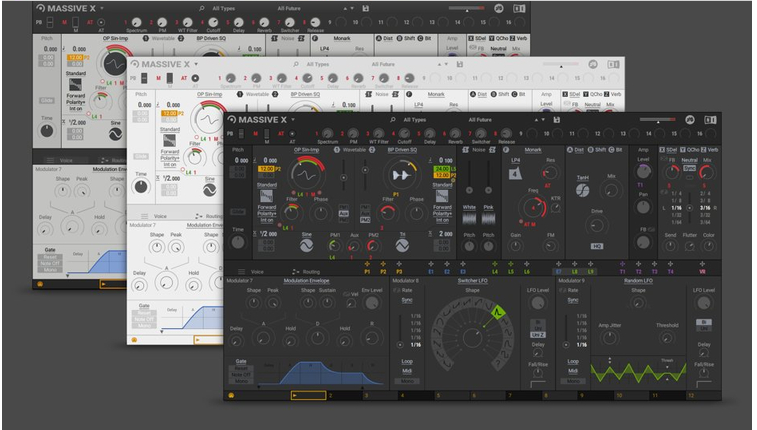Click the save preset floppy icon in front window
The height and width of the screenshot is (430, 757).
[x=557, y=120]
